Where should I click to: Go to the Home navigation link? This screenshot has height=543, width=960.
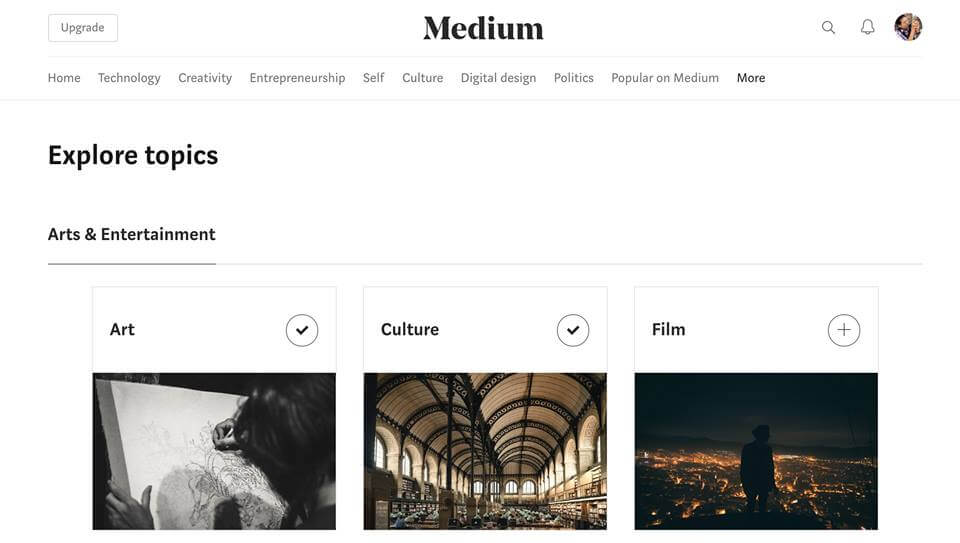(x=64, y=78)
